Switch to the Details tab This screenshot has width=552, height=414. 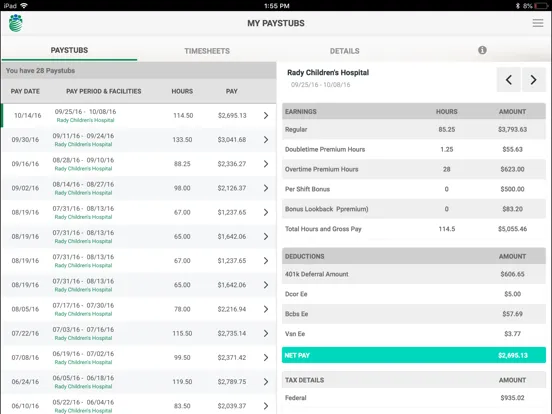[x=345, y=51]
